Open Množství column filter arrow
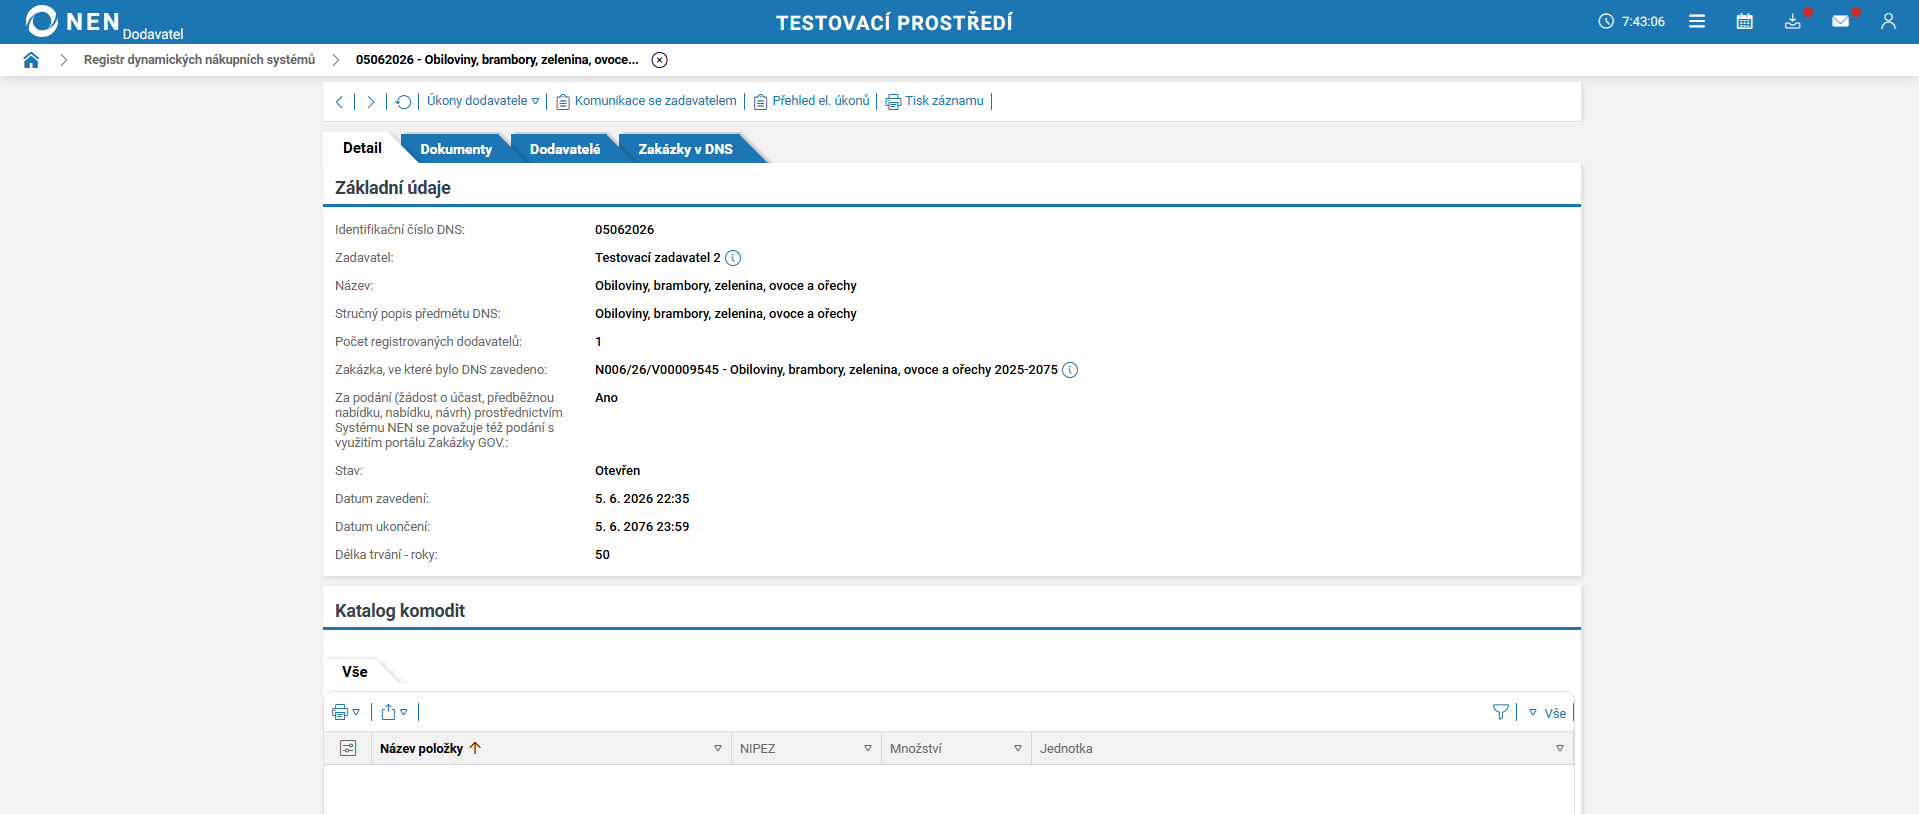The height and width of the screenshot is (814, 1919). coord(1018,748)
